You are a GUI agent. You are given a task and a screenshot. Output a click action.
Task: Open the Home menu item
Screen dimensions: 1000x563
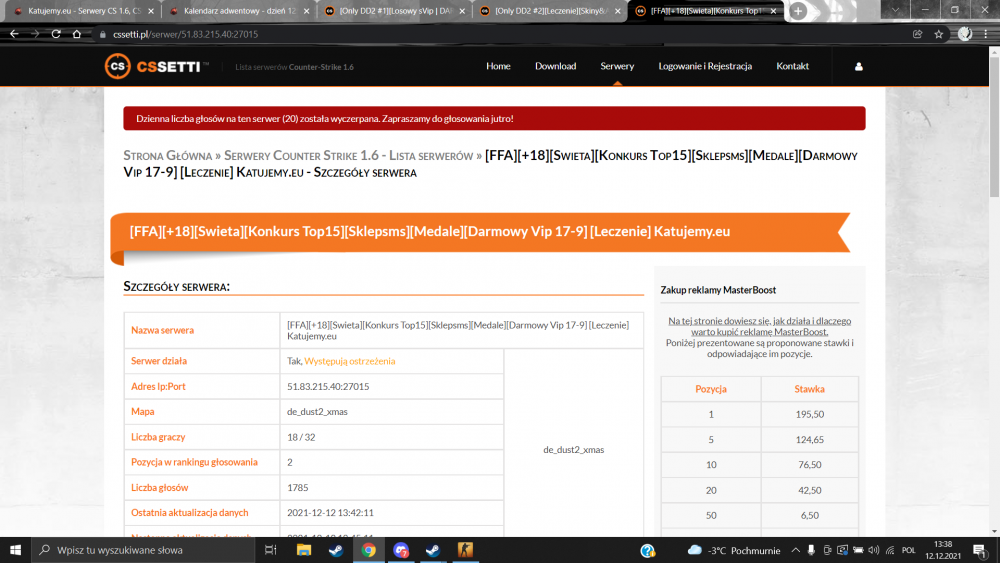[498, 66]
